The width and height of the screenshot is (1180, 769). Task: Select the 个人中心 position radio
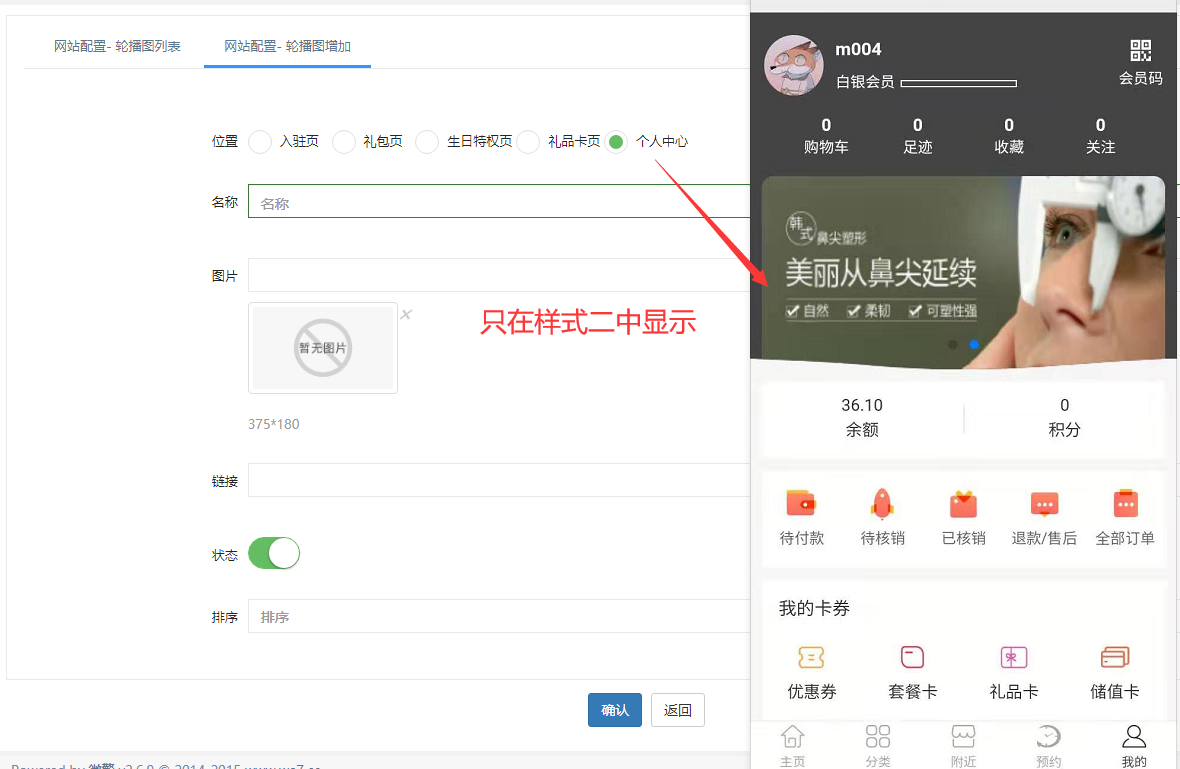[x=616, y=141]
